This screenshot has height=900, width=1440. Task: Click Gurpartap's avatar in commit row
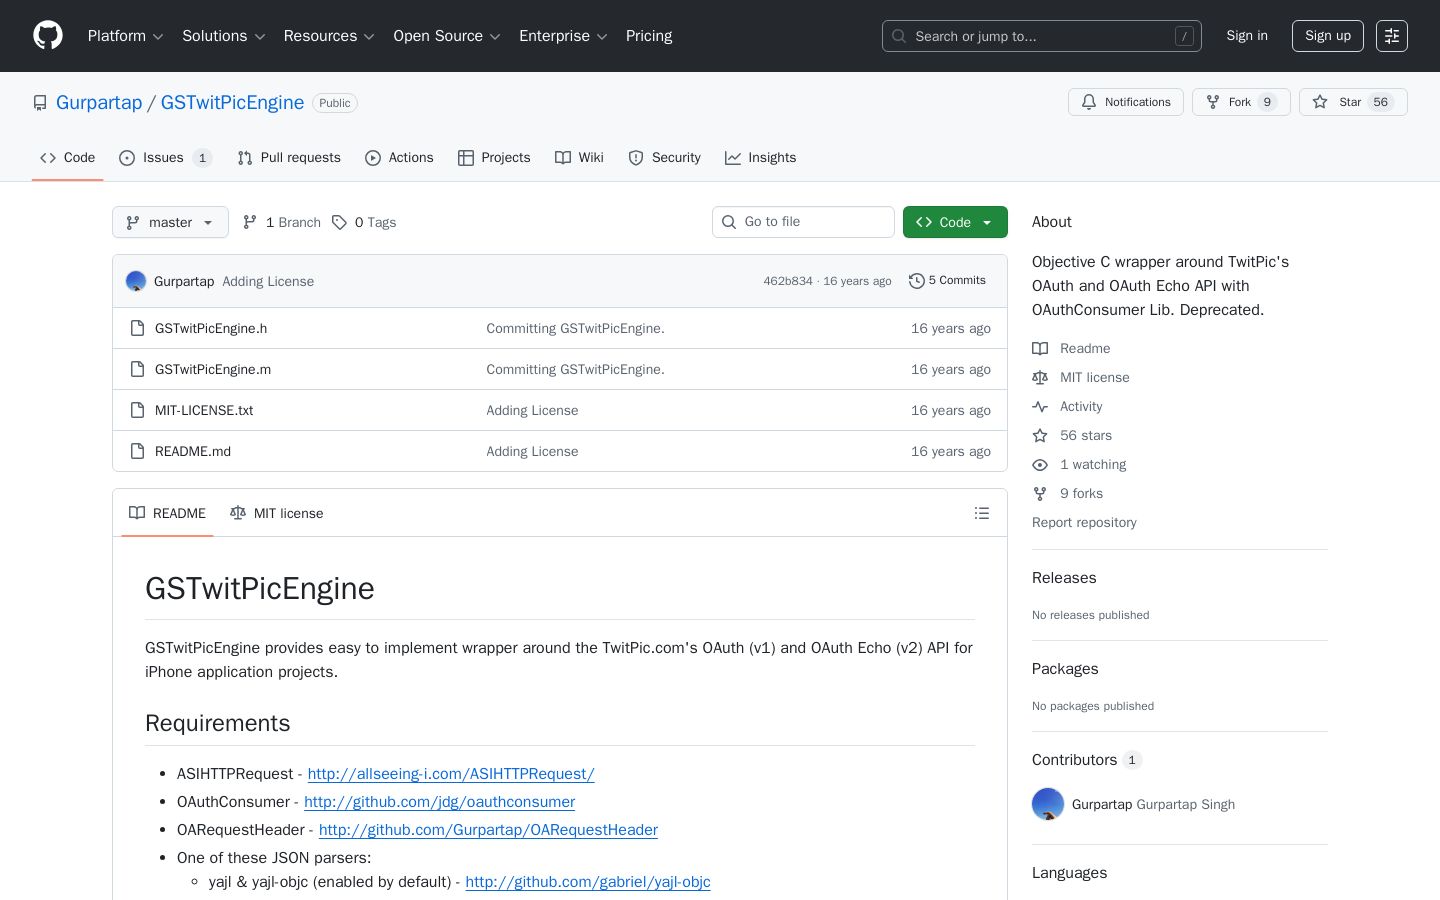click(x=136, y=281)
